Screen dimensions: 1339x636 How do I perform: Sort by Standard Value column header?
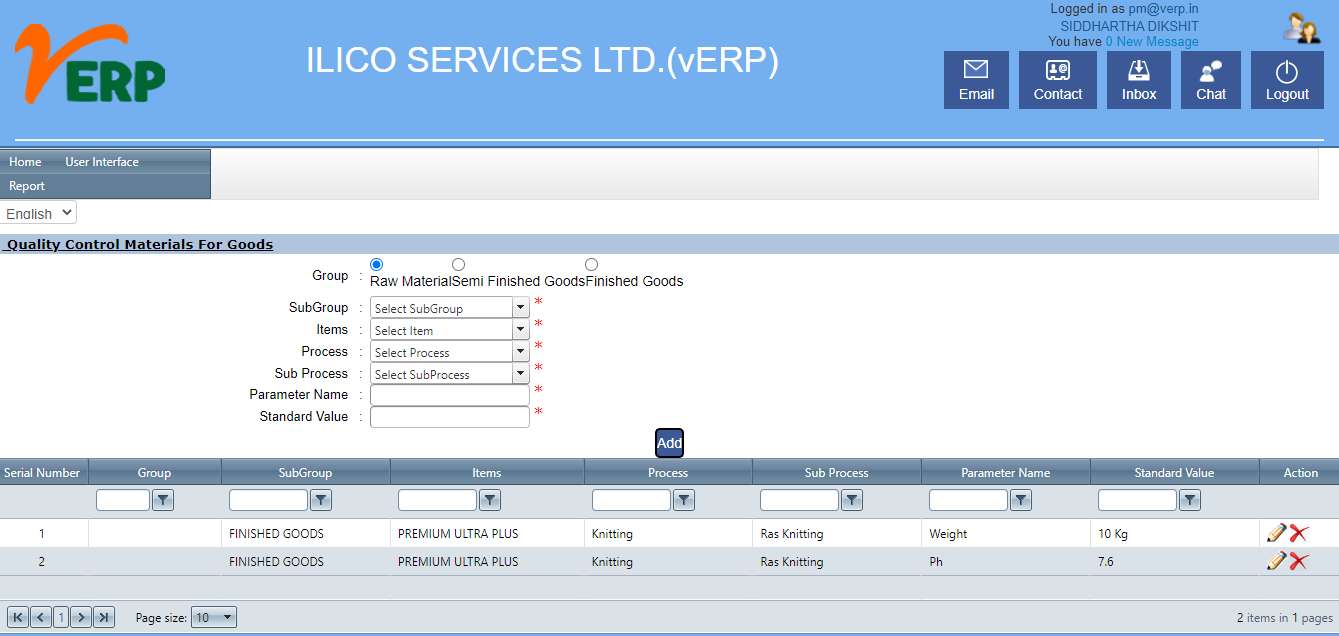click(1174, 472)
